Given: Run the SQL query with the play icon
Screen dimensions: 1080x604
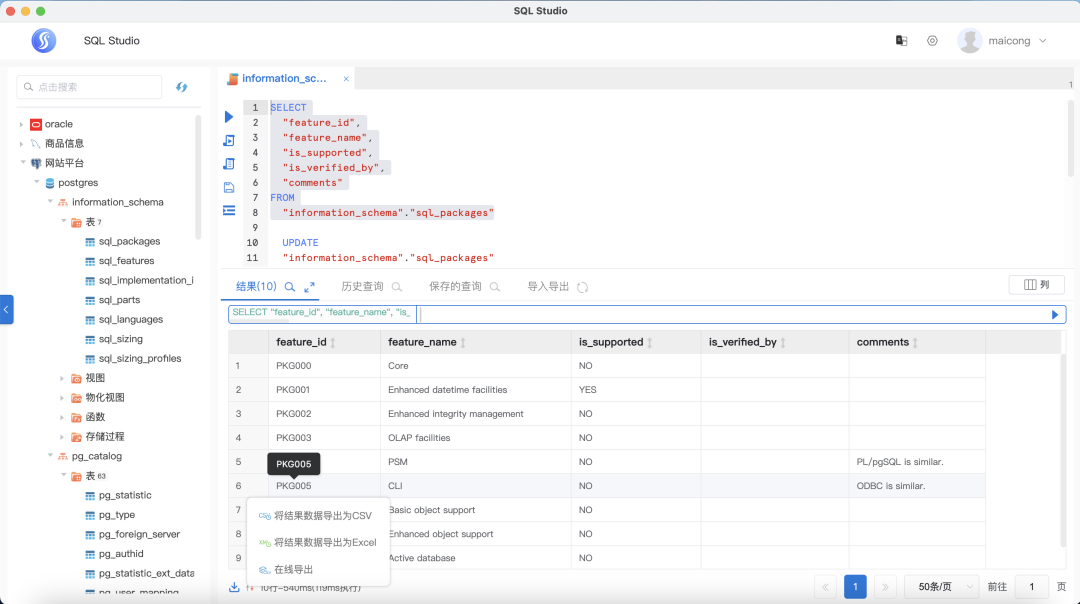Looking at the screenshot, I should (229, 117).
